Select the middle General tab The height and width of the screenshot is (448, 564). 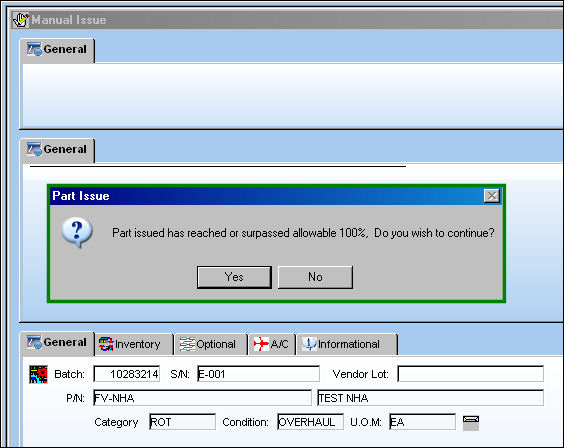point(58,150)
